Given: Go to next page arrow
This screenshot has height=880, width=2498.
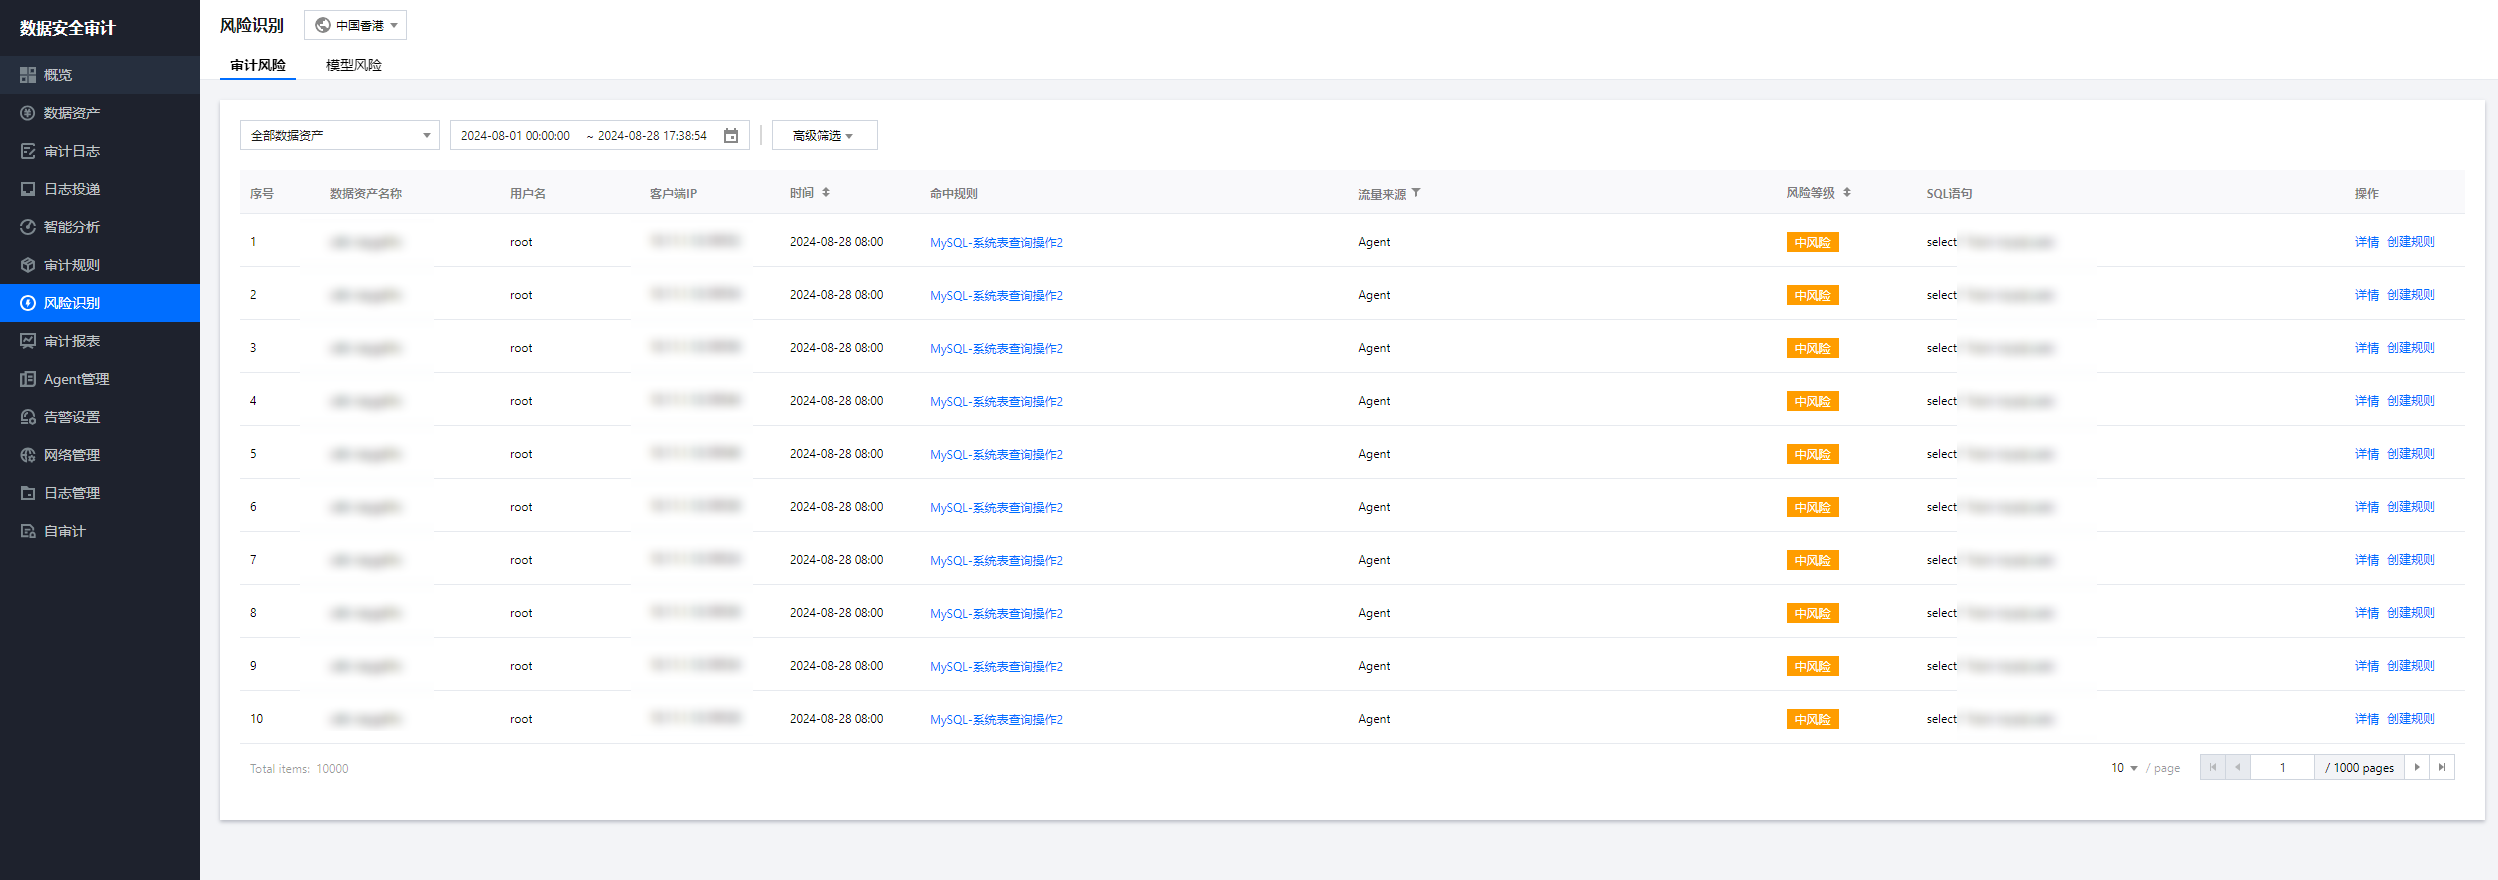Looking at the screenshot, I should pos(2417,767).
